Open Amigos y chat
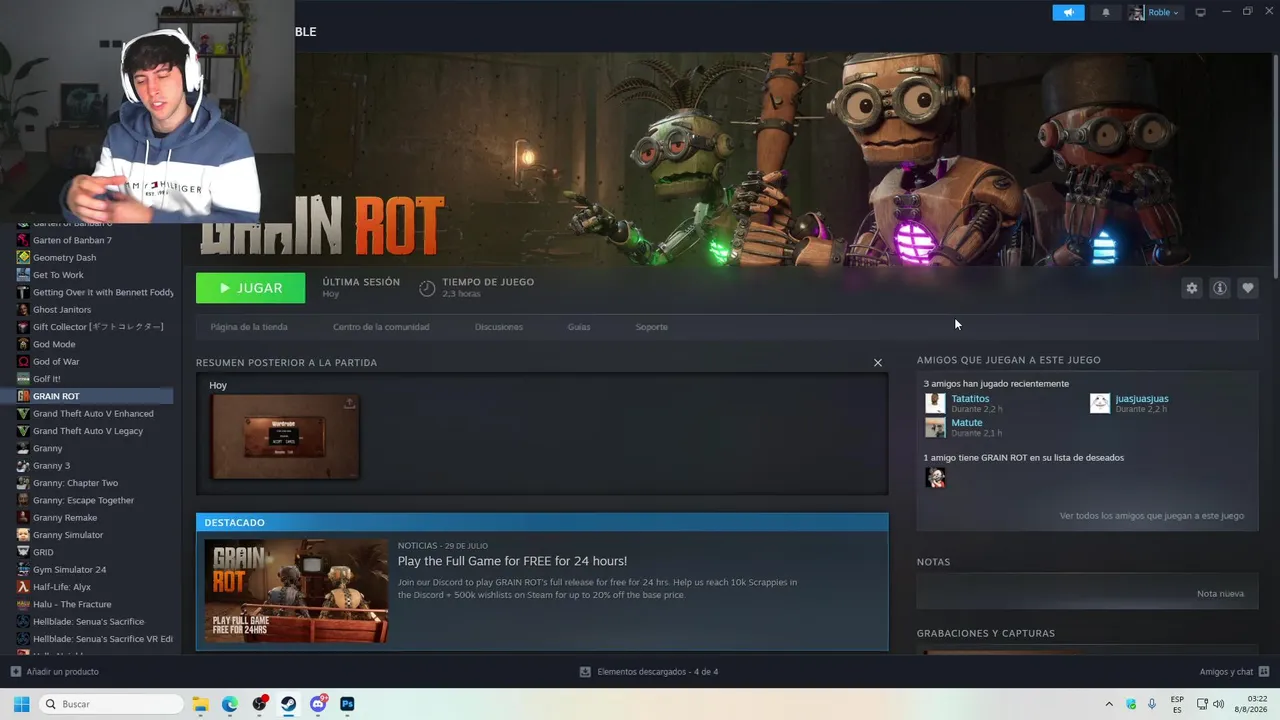This screenshot has width=1280, height=720. (1234, 672)
